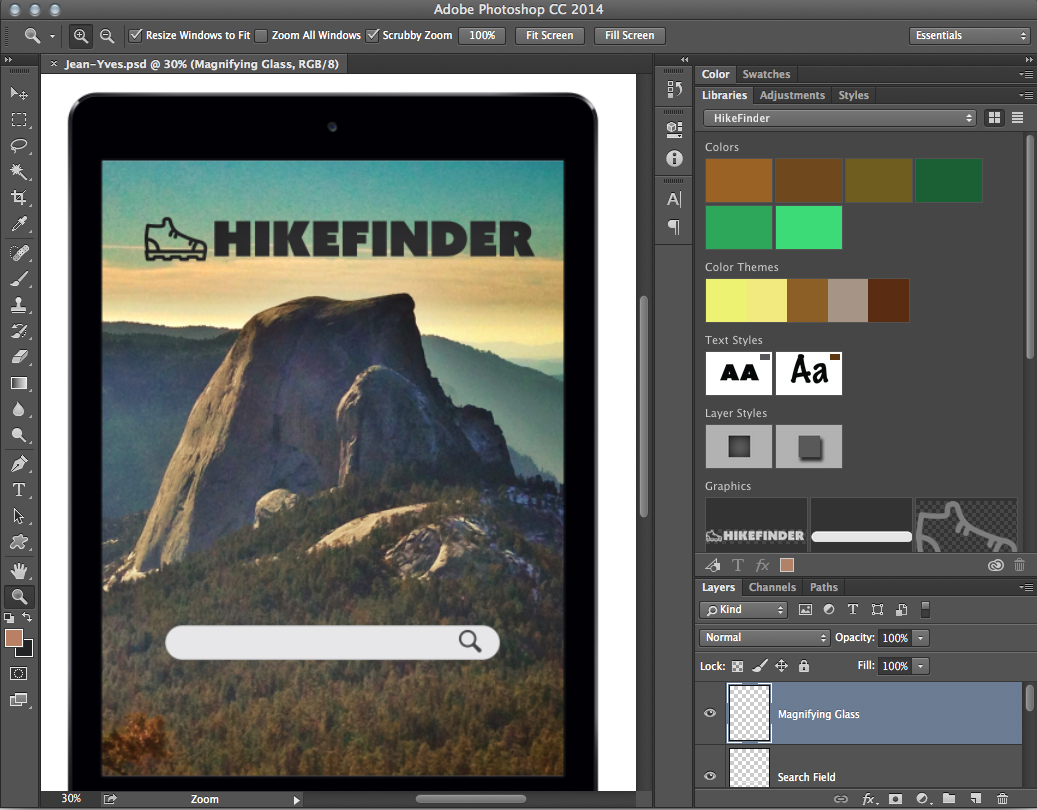Switch to the Swatches tab

point(766,74)
